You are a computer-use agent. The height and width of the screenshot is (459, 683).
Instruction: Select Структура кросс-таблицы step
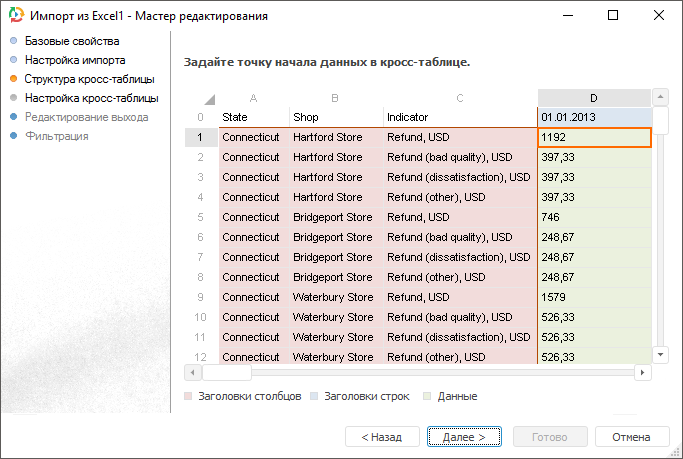89,79
